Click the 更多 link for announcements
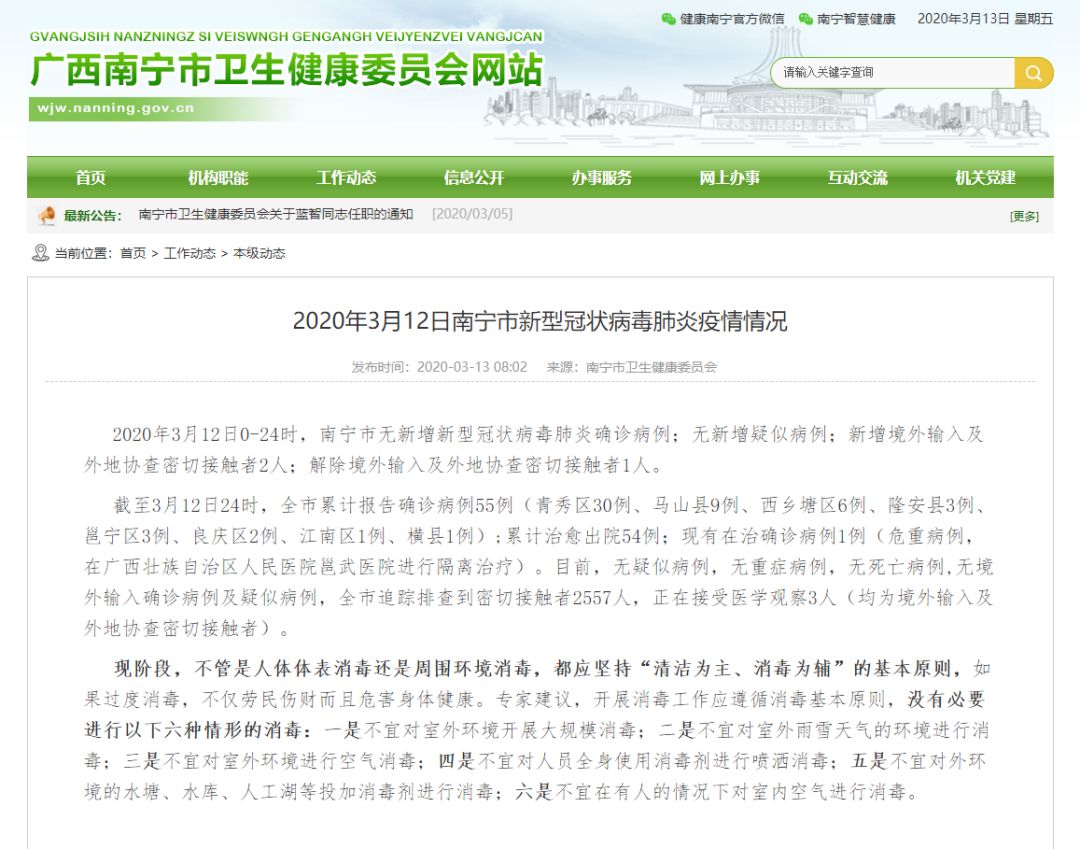 pos(1024,216)
